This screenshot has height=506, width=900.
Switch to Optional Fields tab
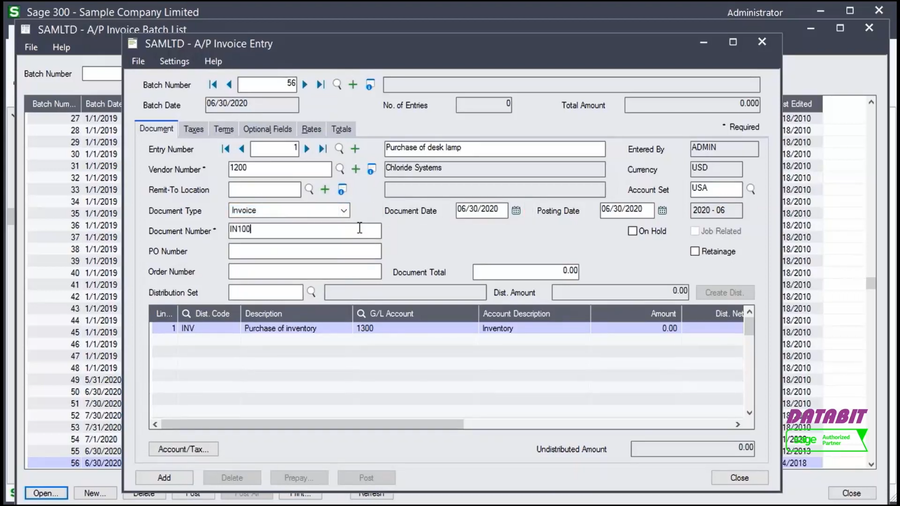pyautogui.click(x=267, y=129)
